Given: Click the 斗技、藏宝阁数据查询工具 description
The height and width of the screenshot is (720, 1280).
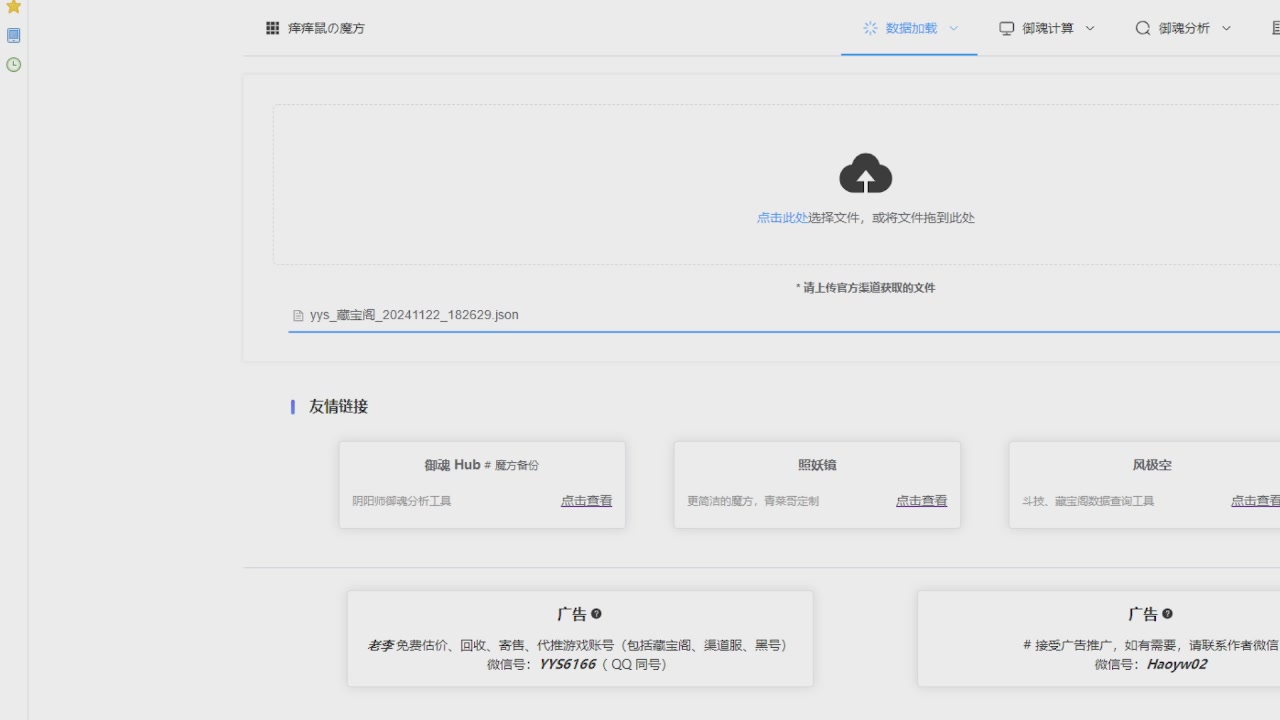Looking at the screenshot, I should click(x=1088, y=501).
